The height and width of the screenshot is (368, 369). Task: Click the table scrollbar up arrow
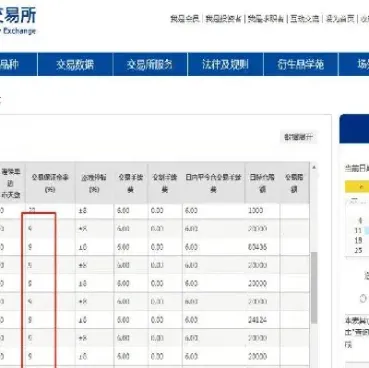coord(314,167)
